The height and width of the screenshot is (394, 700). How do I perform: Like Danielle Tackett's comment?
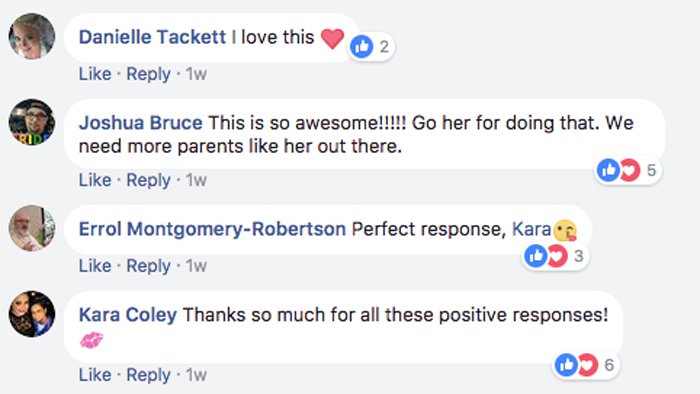pos(95,74)
